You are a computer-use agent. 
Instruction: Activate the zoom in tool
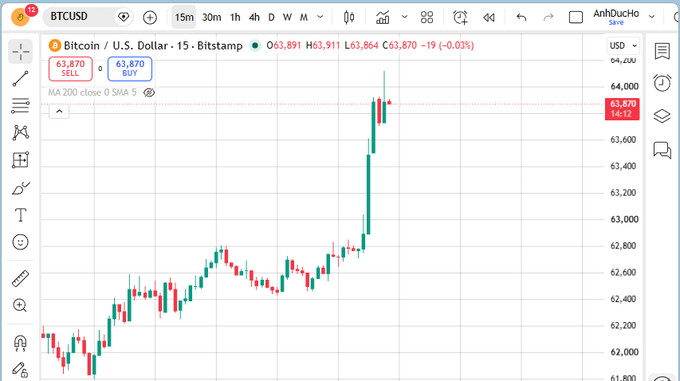point(20,305)
